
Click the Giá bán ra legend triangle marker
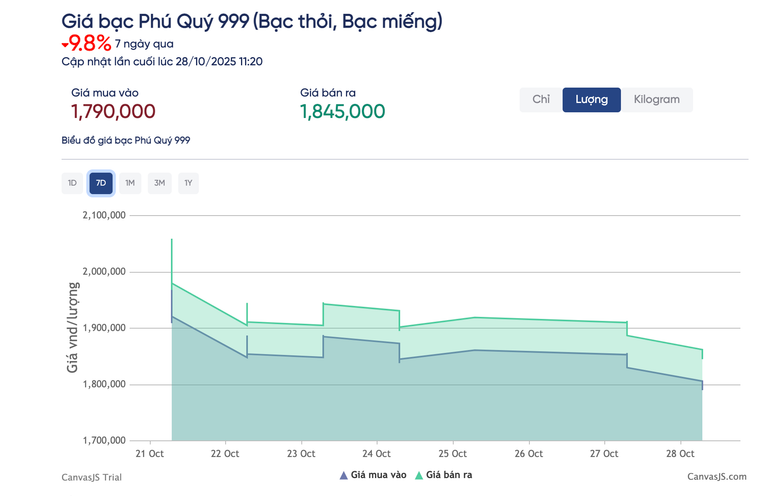click(x=418, y=476)
